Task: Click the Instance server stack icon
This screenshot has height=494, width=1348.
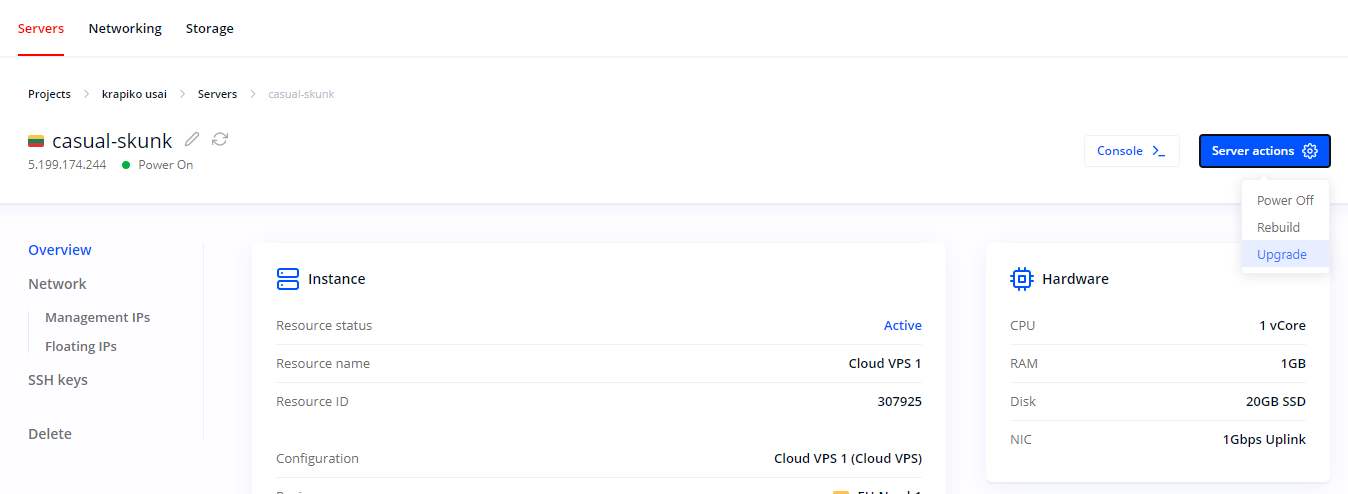Action: tap(288, 279)
